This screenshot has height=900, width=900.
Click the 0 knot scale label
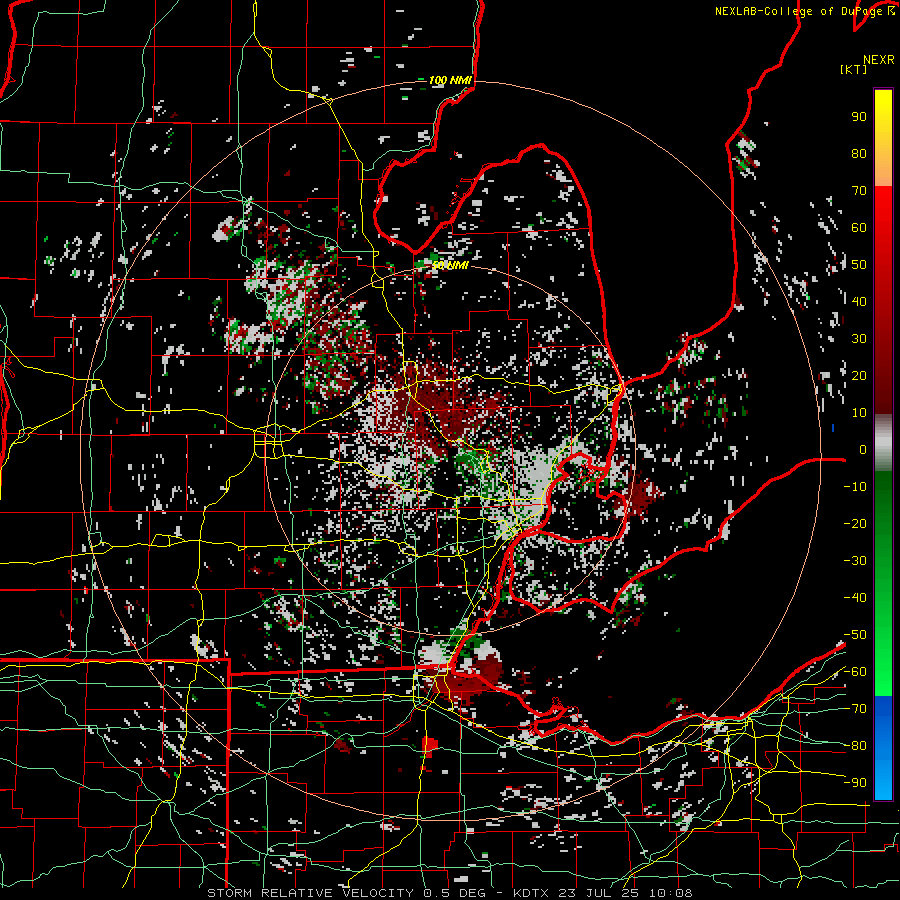coord(863,449)
